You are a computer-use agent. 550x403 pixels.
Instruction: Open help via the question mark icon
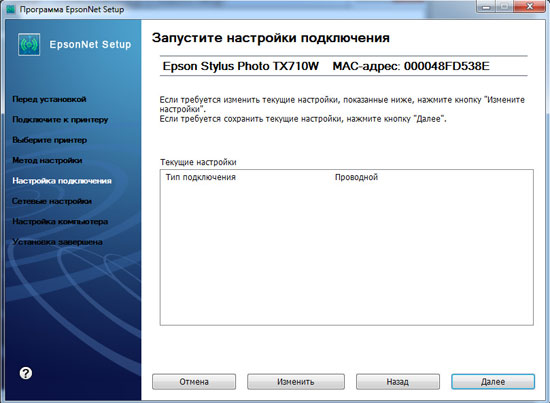26,373
